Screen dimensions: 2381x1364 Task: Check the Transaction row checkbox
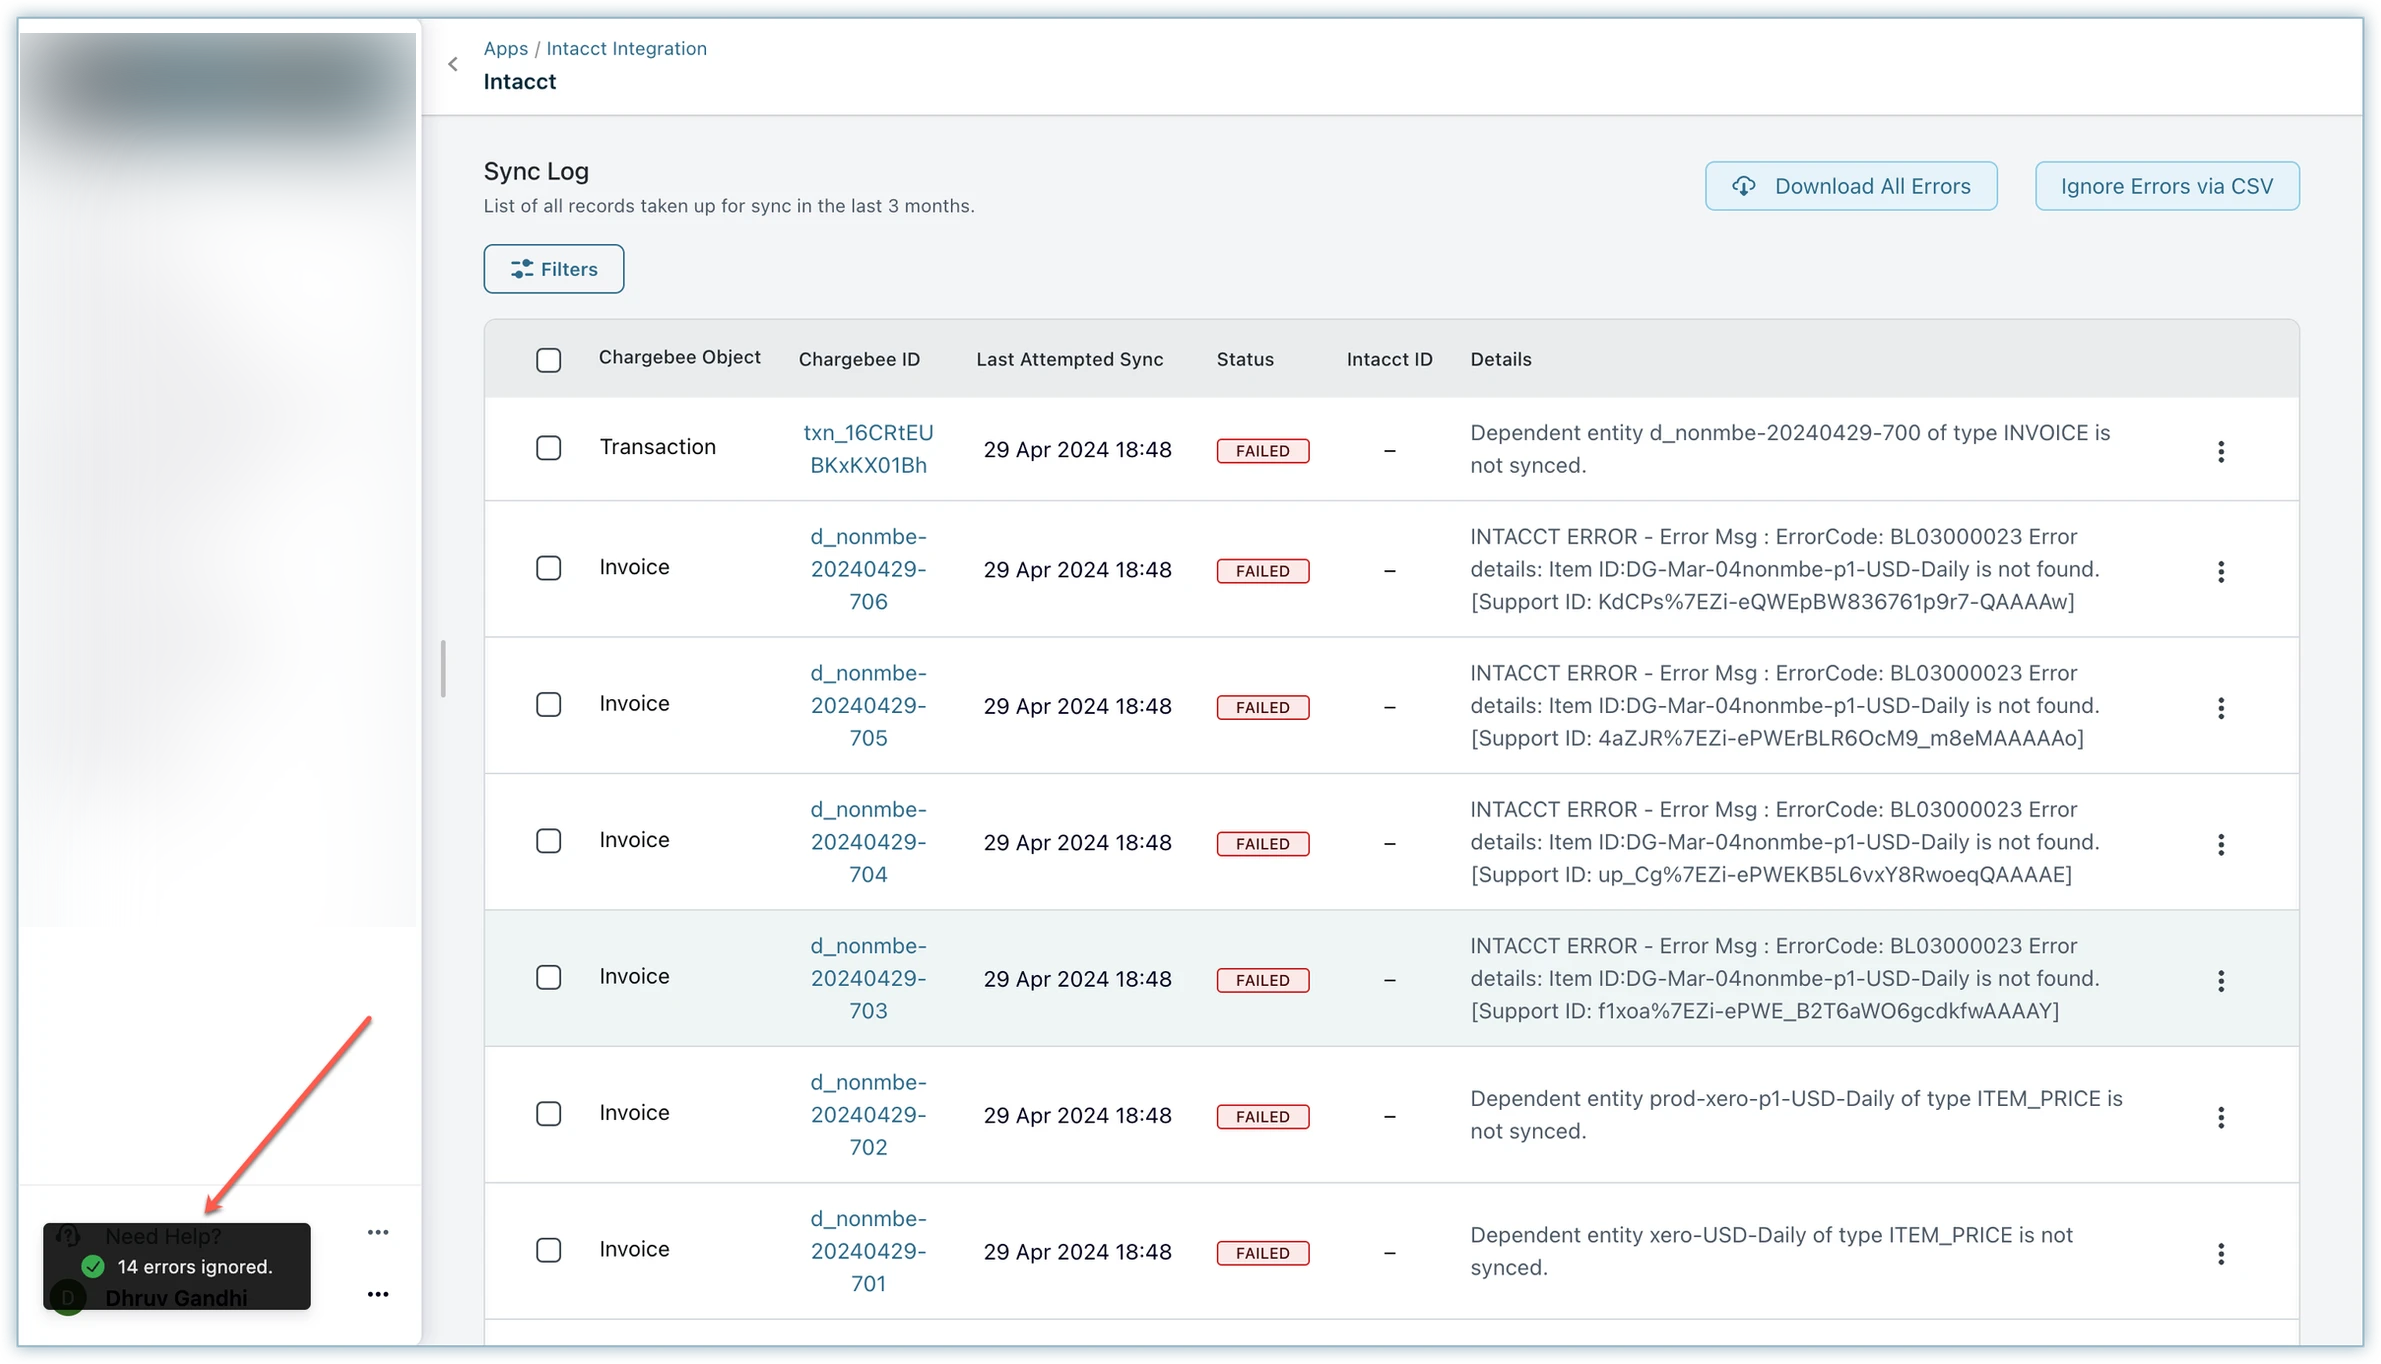point(548,448)
